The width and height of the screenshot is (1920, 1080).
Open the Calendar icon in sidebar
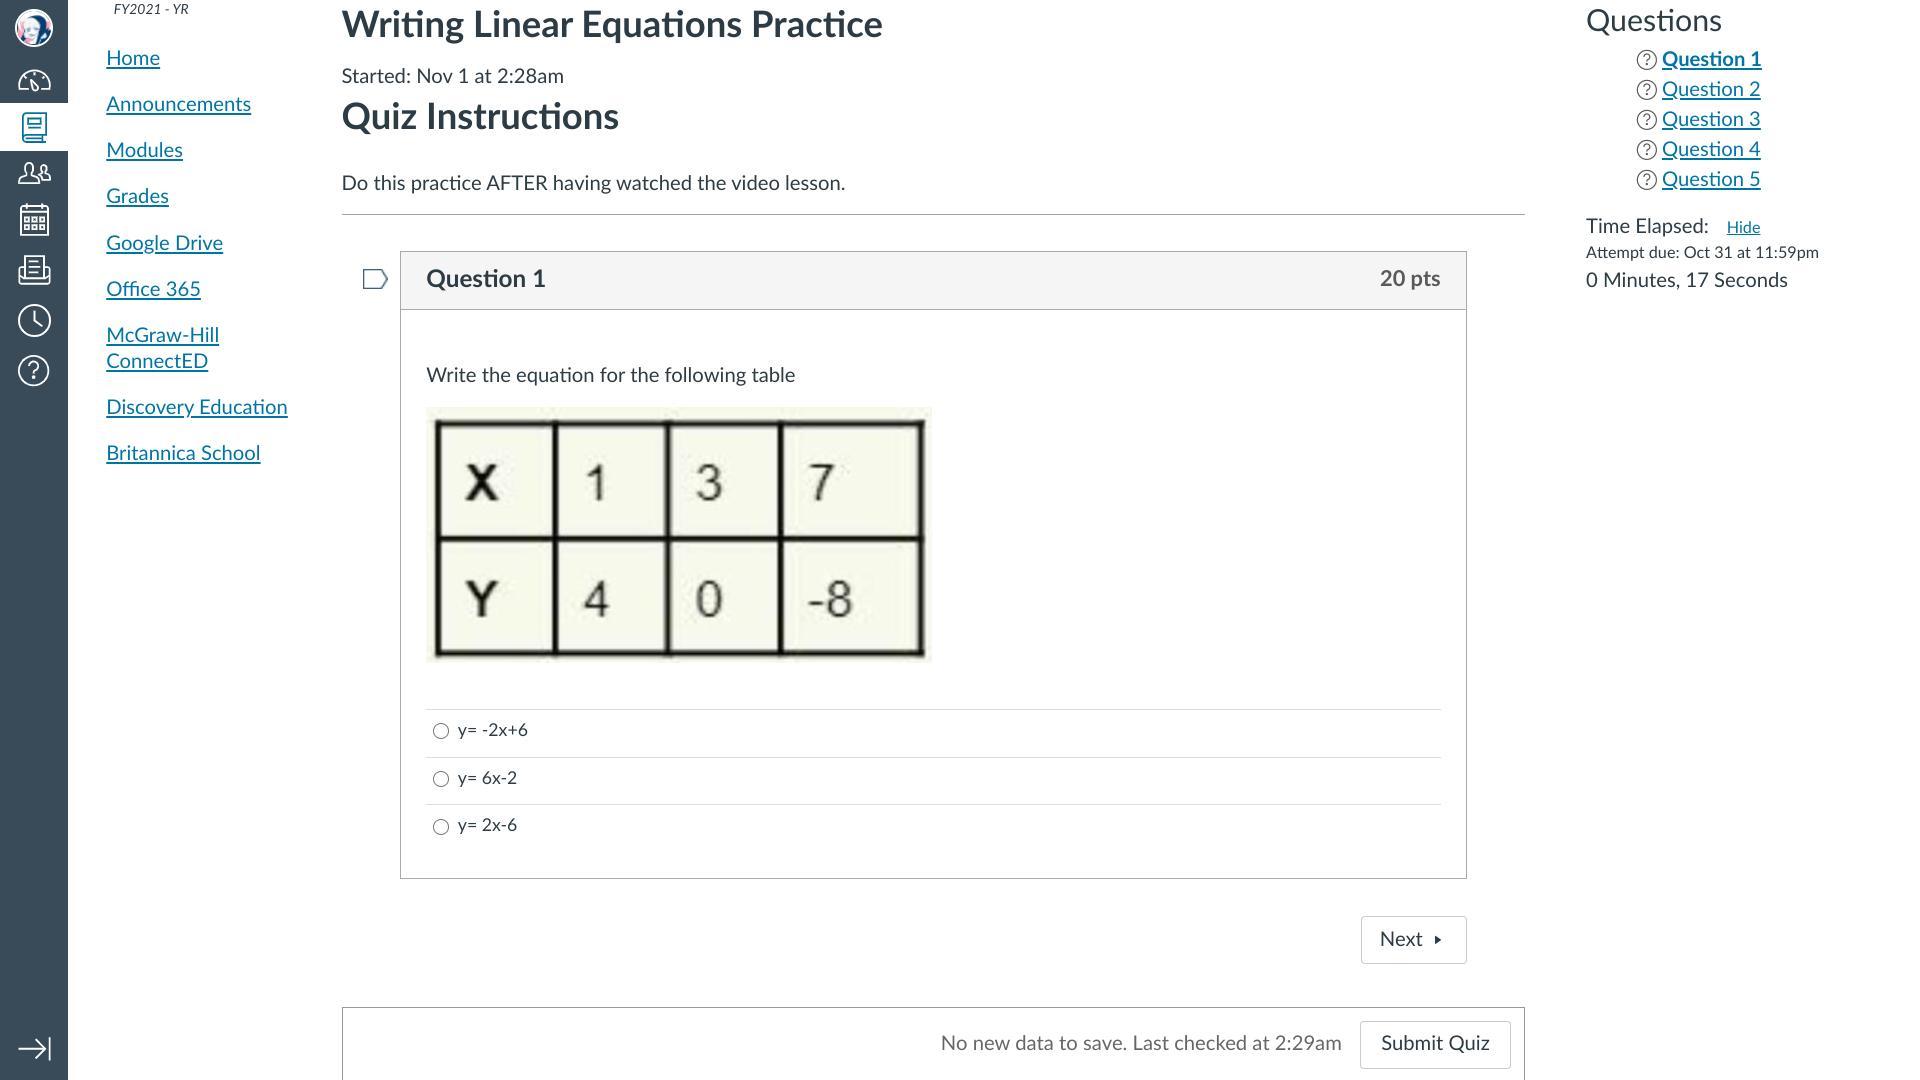click(x=34, y=220)
